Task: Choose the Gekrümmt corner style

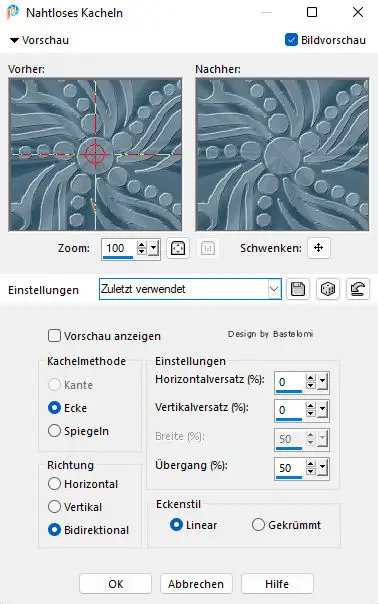Action: point(258,525)
